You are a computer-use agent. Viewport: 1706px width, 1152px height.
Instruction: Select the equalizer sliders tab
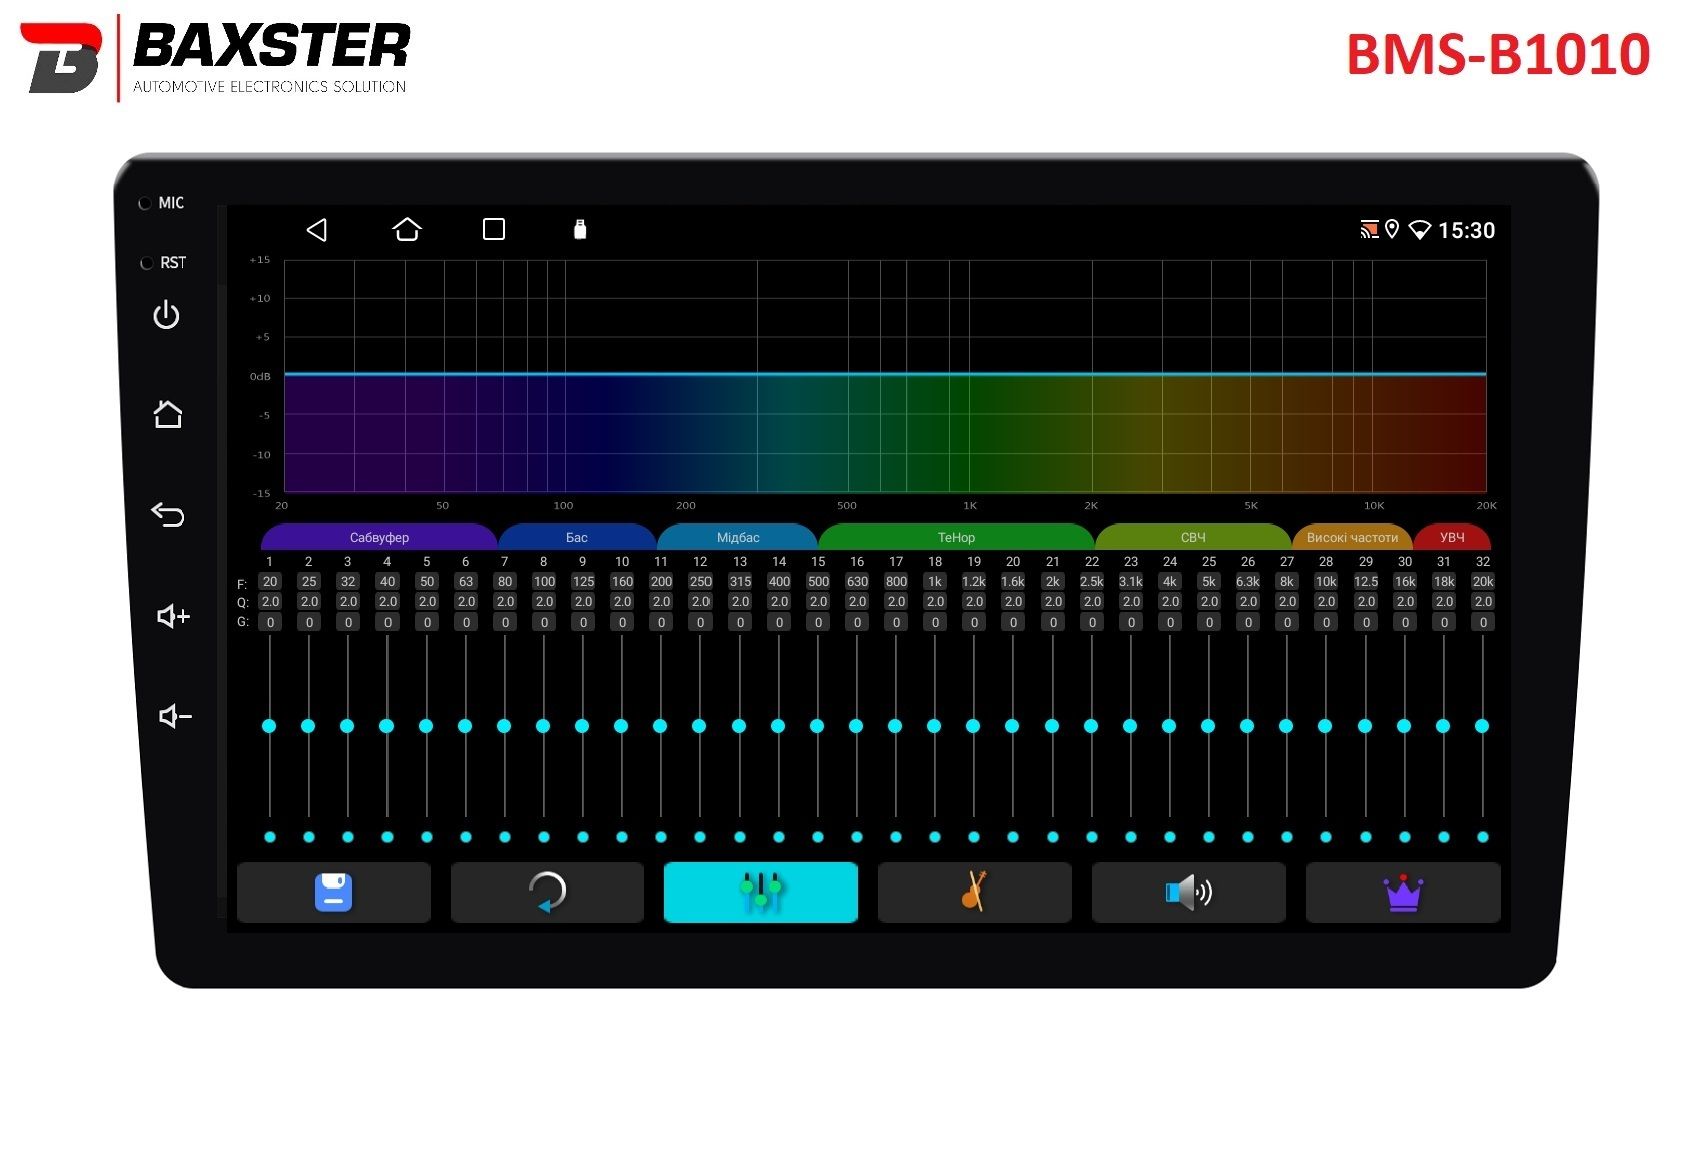(x=761, y=892)
